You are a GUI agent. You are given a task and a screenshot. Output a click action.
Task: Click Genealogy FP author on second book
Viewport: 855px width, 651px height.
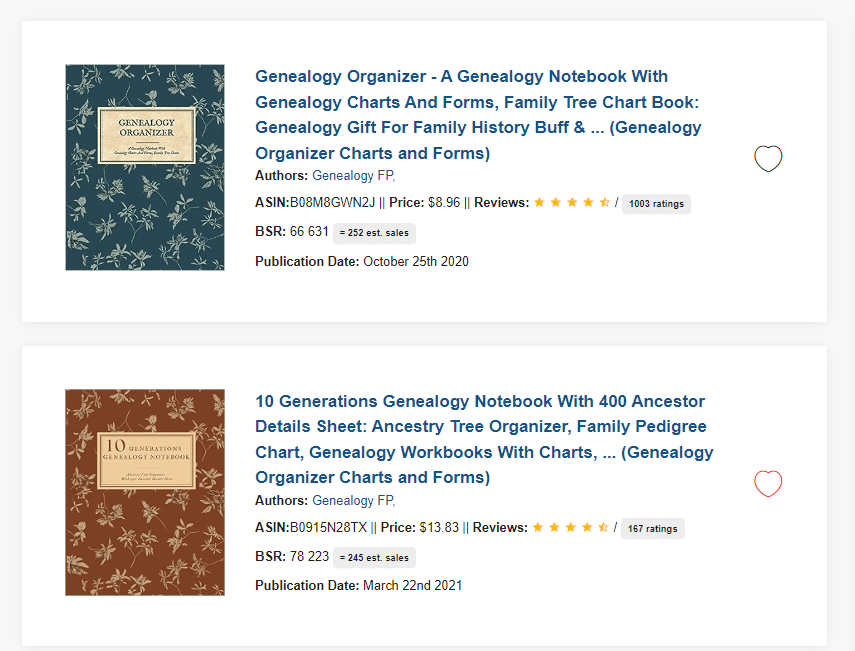[x=353, y=501]
